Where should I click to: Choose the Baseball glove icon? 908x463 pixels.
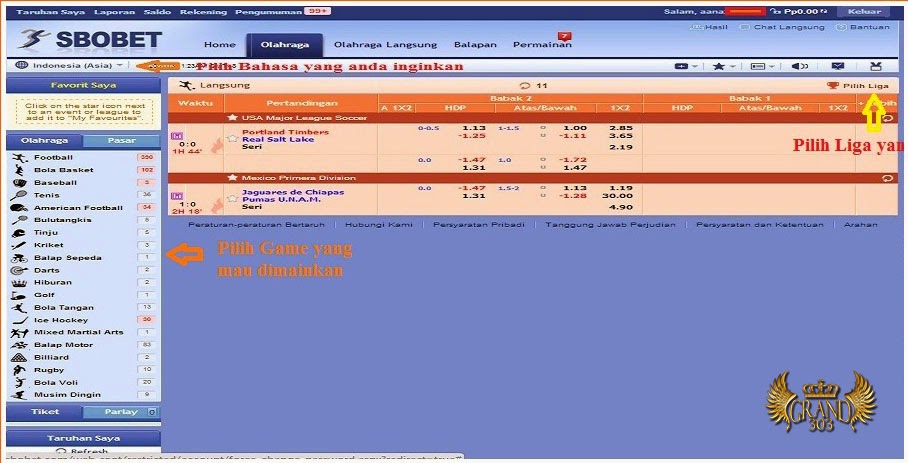(x=19, y=183)
